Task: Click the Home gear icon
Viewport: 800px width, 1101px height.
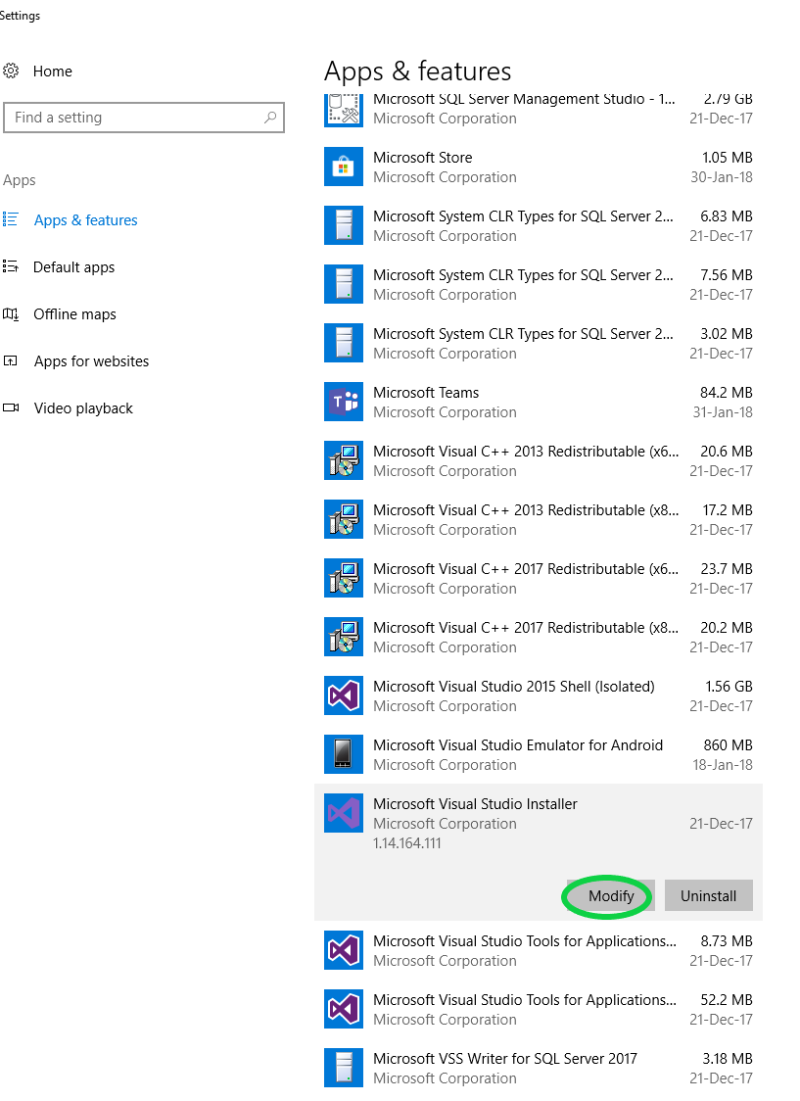Action: 11,71
